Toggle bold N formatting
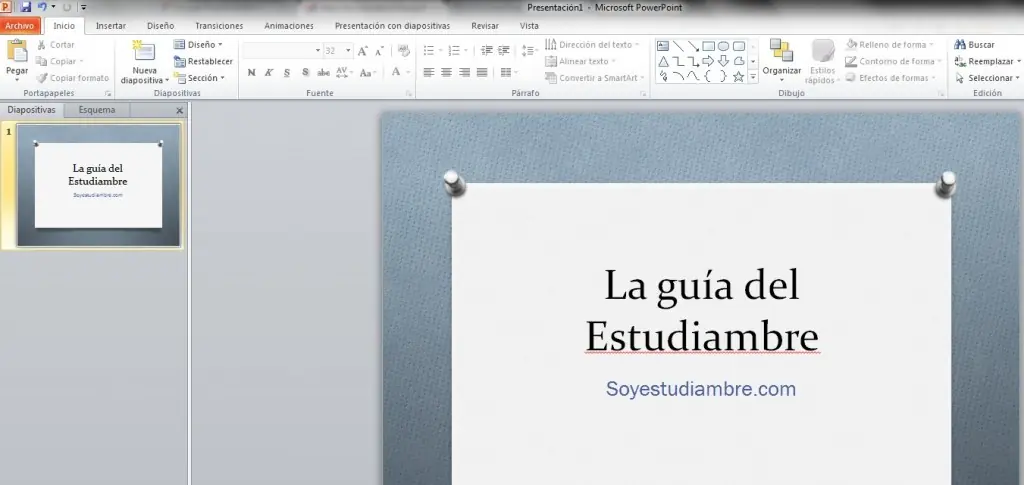The image size is (1024, 485). 251,72
